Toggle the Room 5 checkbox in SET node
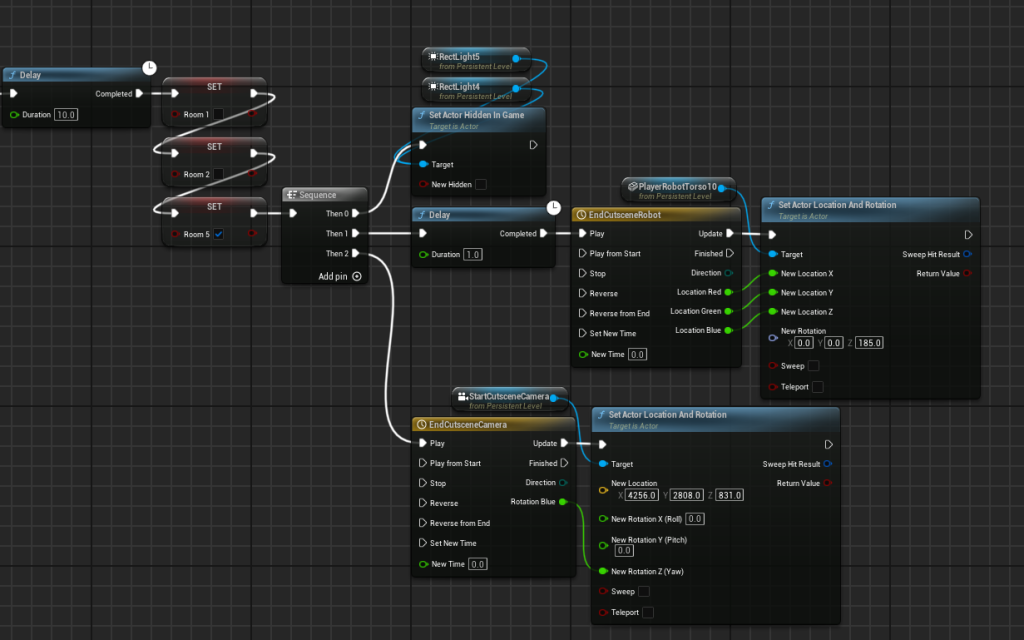 coord(218,234)
